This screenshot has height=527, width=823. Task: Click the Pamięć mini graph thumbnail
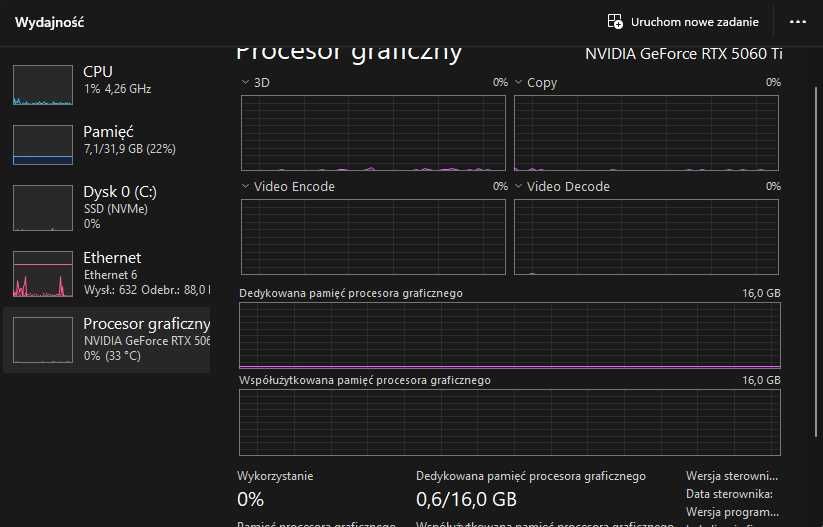point(43,145)
